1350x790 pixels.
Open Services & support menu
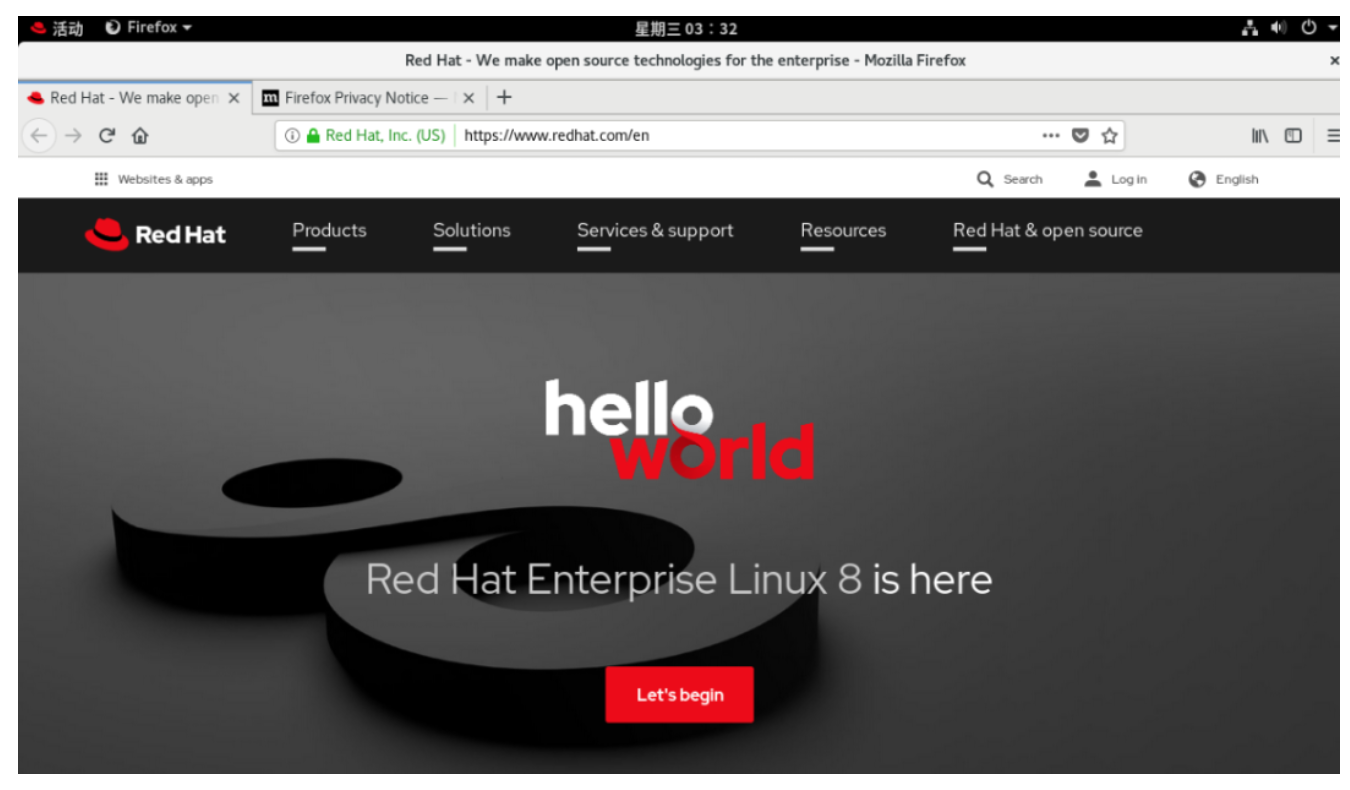point(654,231)
